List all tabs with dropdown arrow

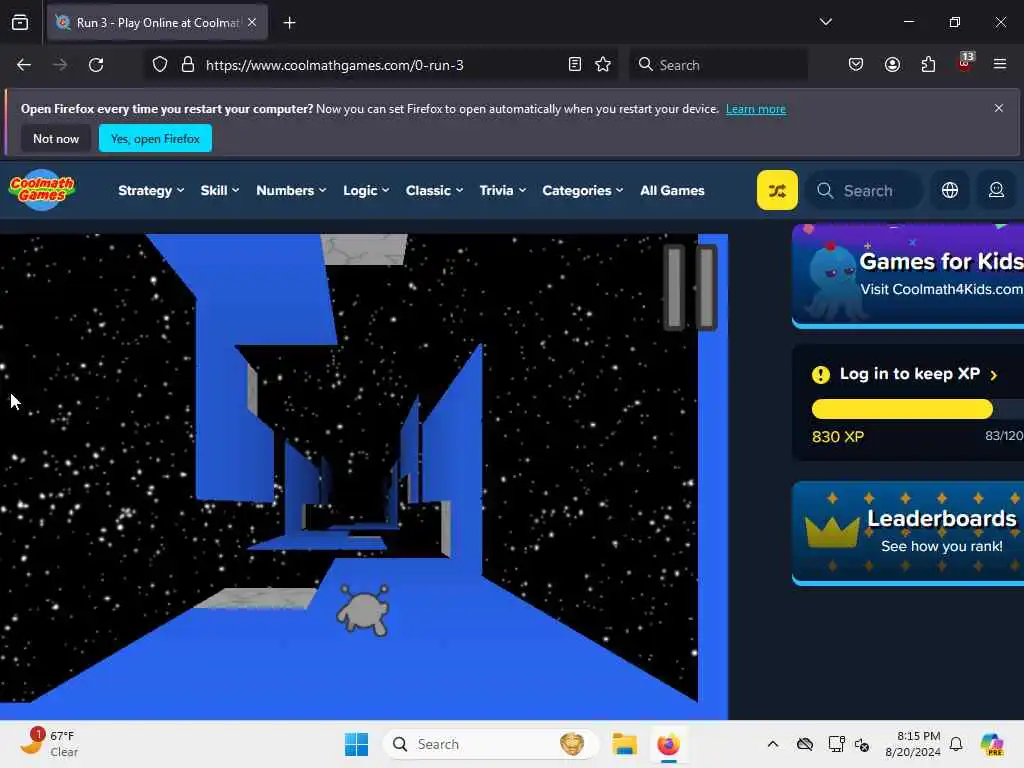(x=825, y=22)
